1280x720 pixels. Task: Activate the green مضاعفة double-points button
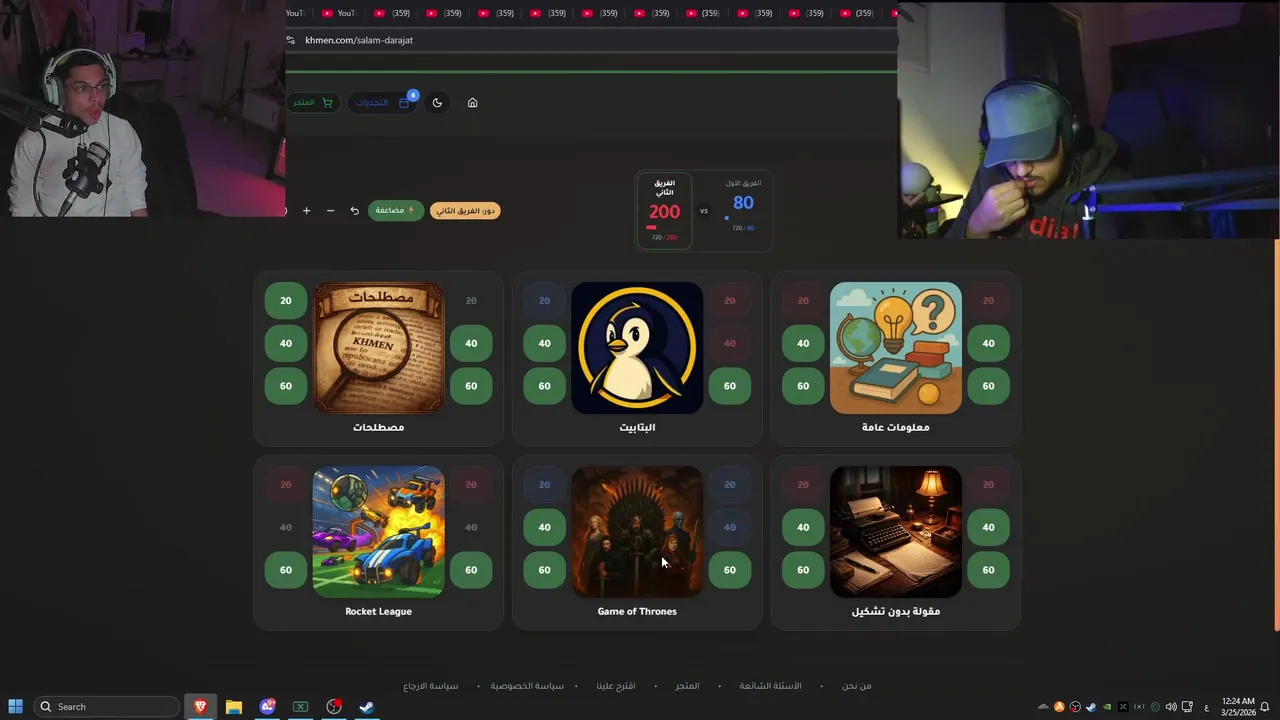[x=395, y=210]
